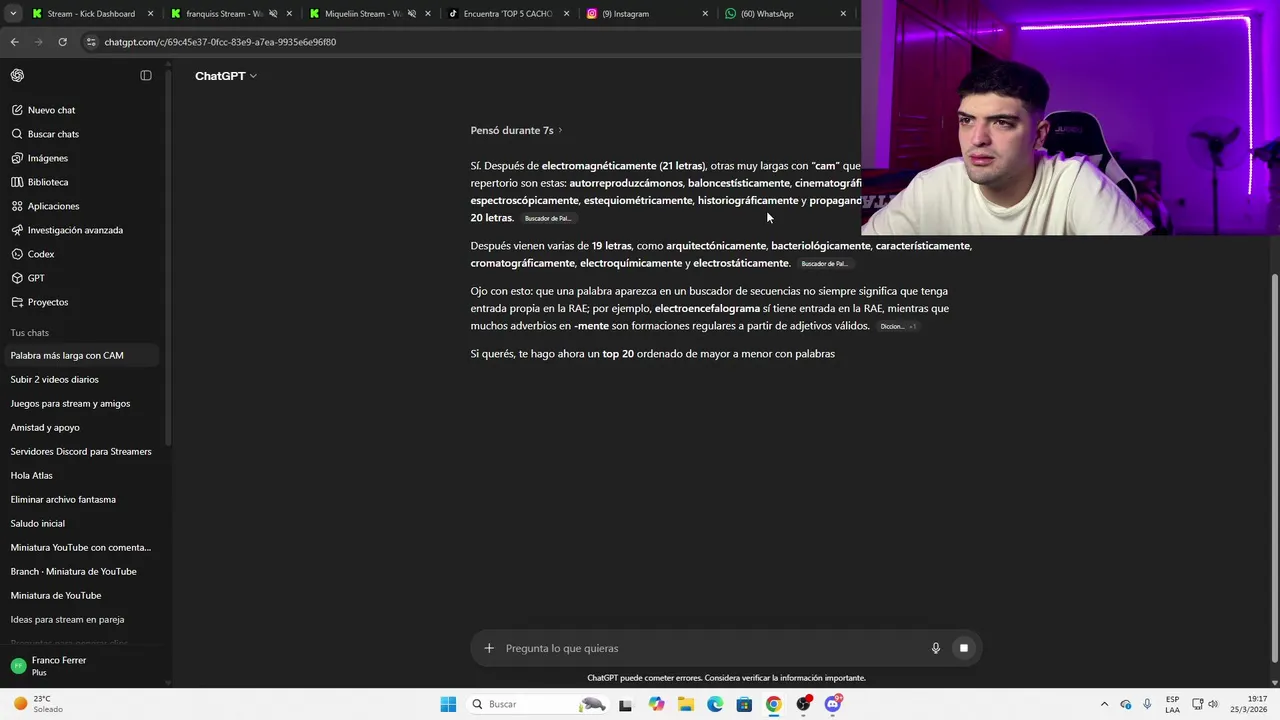Click the 'Diccion... +1' source chip
1280x720 pixels.
(x=898, y=327)
